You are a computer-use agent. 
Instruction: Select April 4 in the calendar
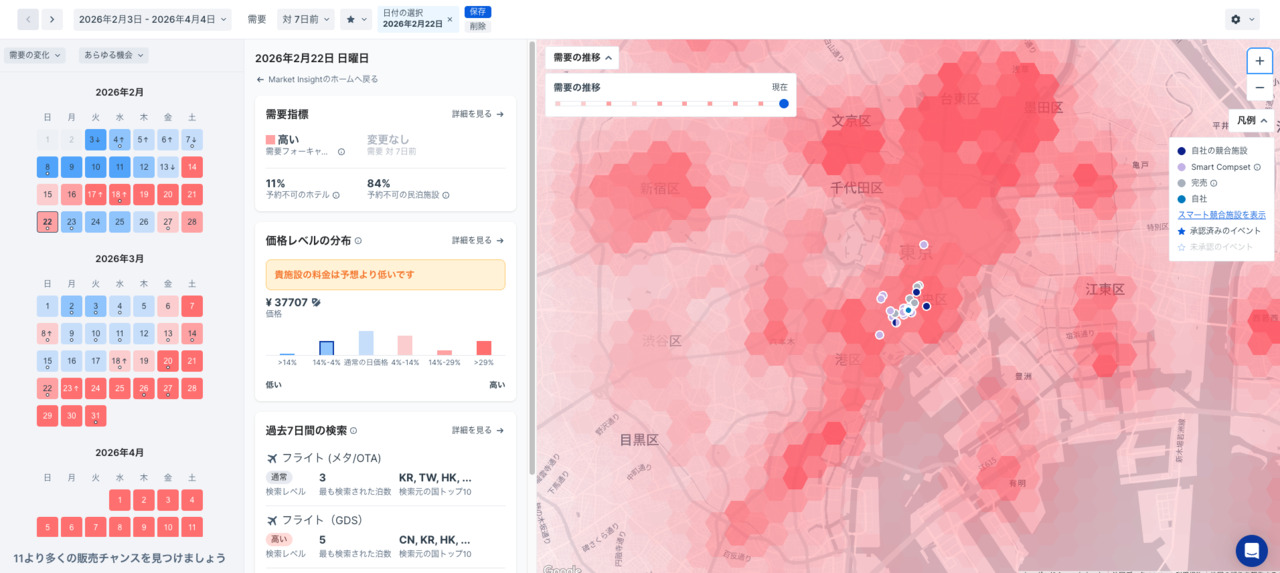coord(192,500)
